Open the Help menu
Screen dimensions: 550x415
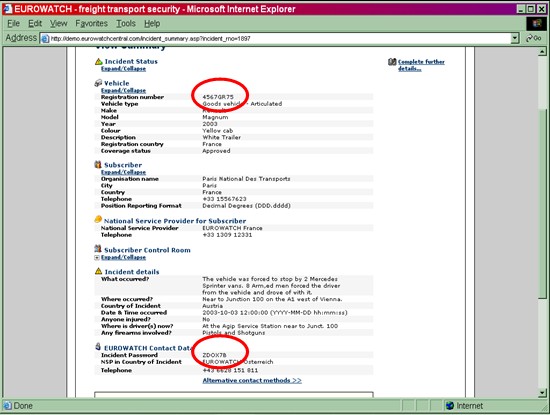(152, 24)
